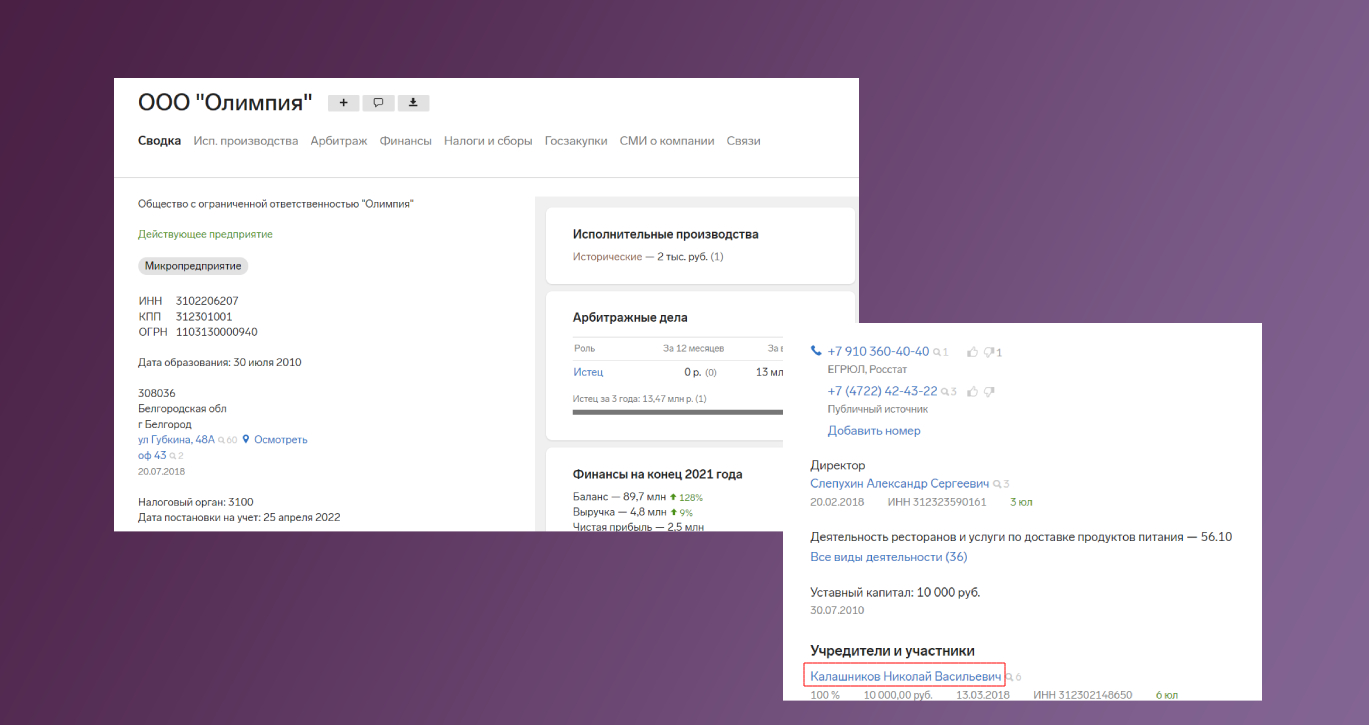Select the Связи tab

click(x=743, y=141)
